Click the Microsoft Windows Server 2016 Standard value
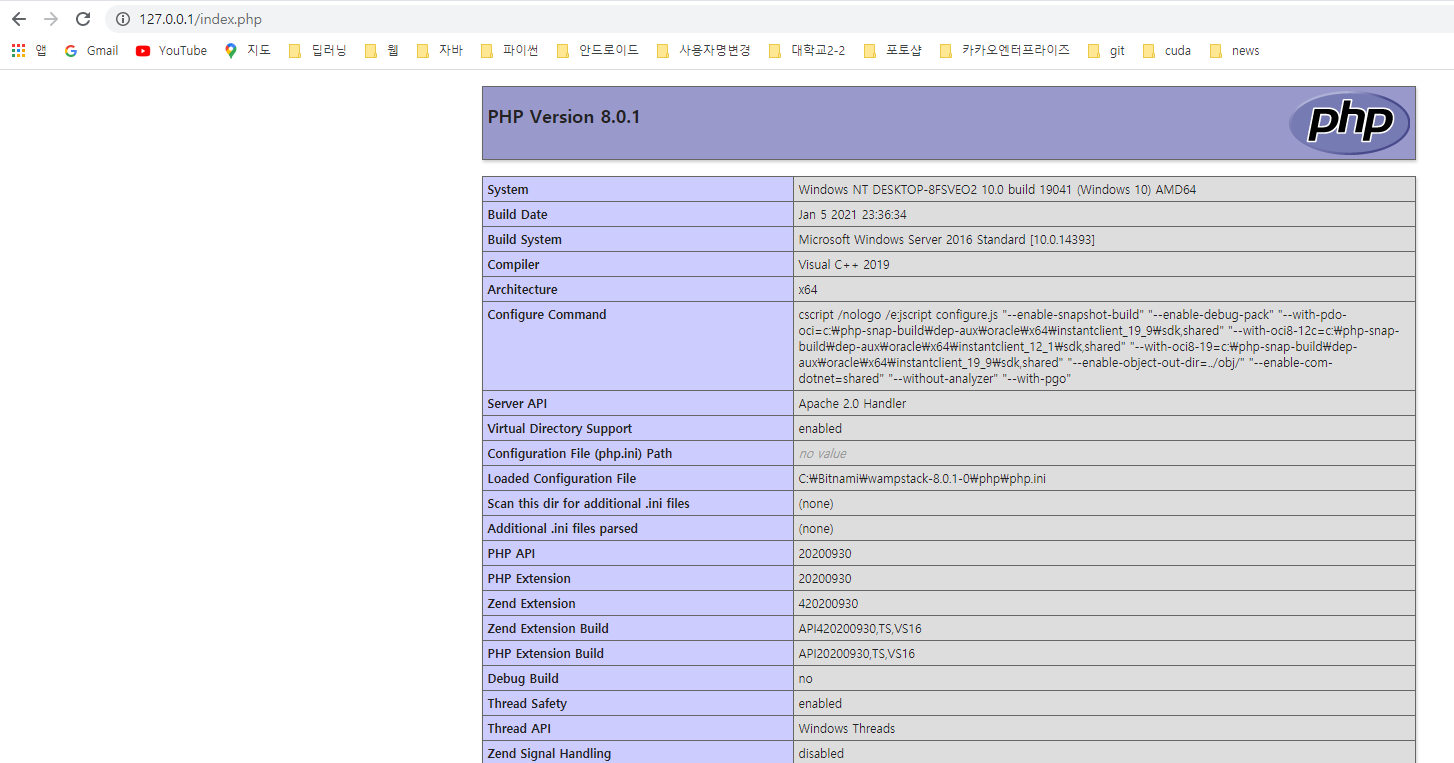 [x=946, y=240]
